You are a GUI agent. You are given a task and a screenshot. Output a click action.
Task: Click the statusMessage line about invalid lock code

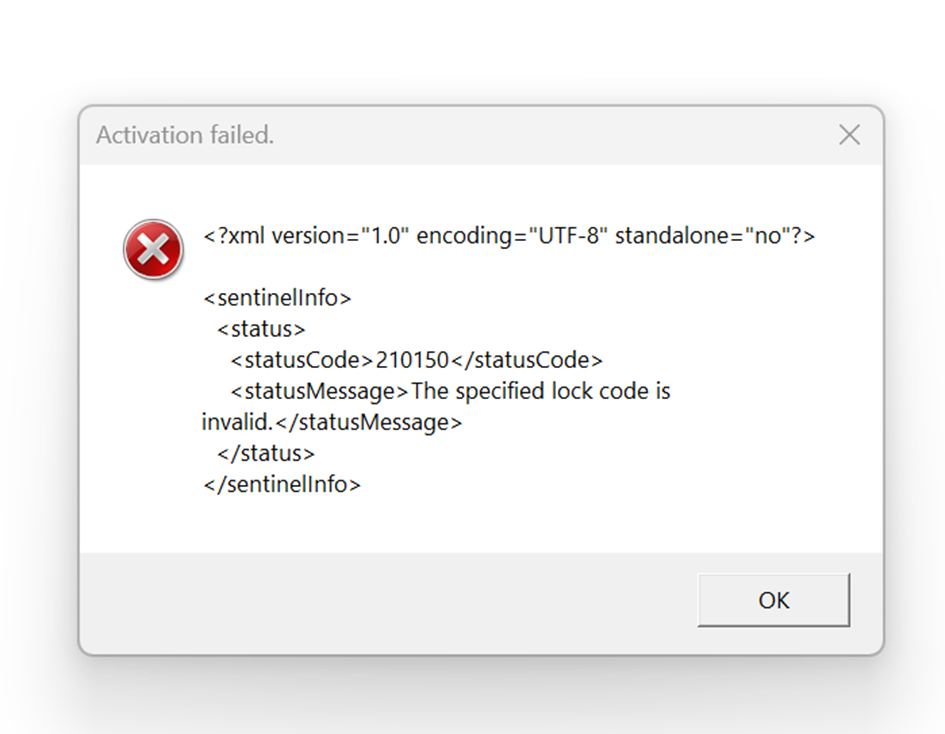point(450,391)
